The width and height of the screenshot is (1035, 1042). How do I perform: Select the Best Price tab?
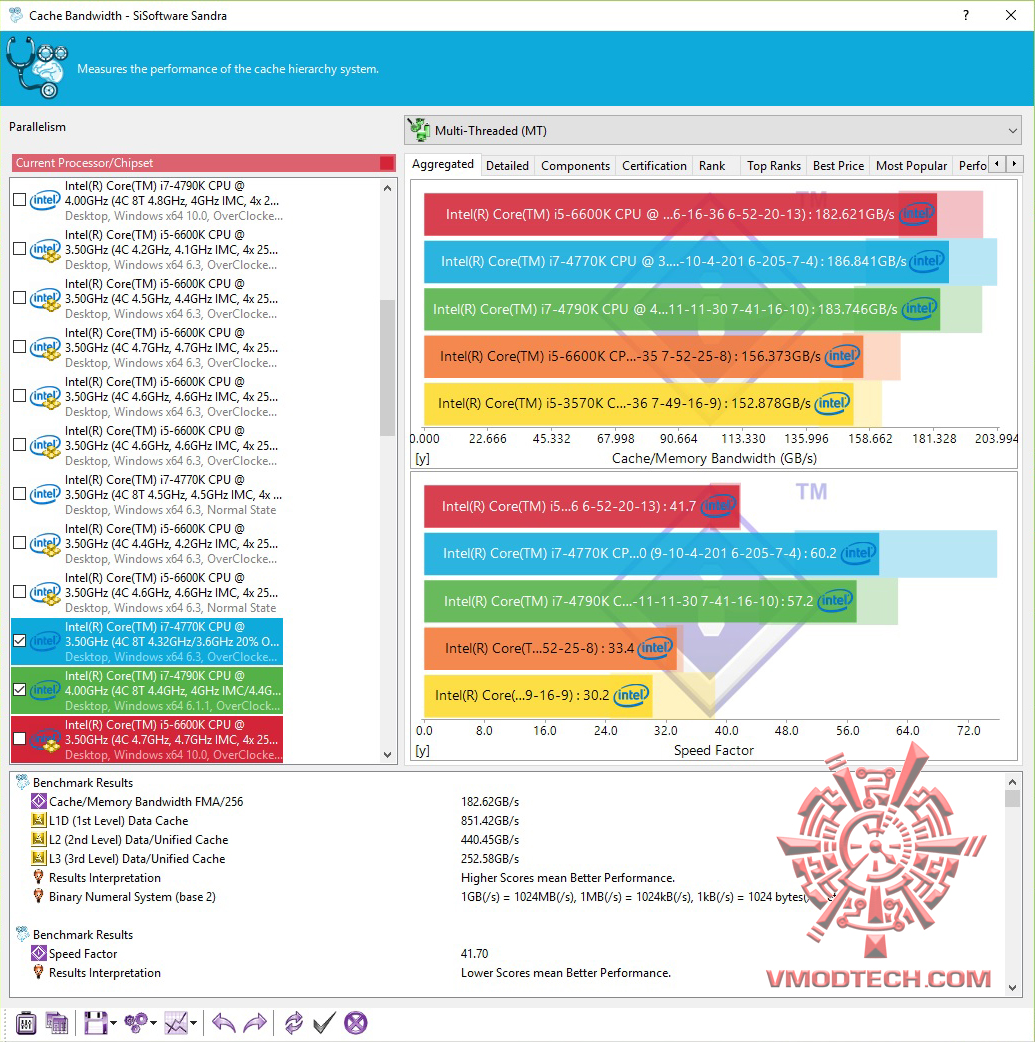(838, 165)
